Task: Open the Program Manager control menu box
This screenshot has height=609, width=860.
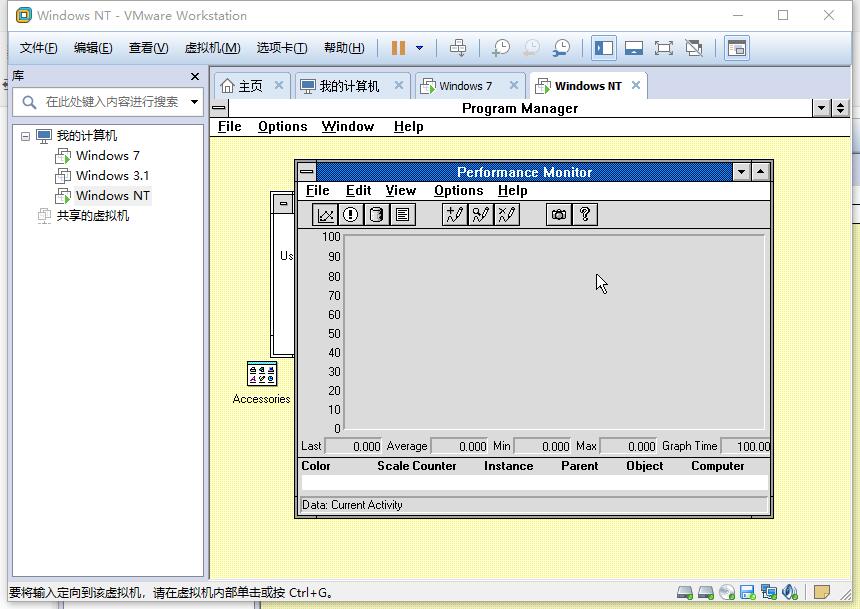Action: point(219,108)
